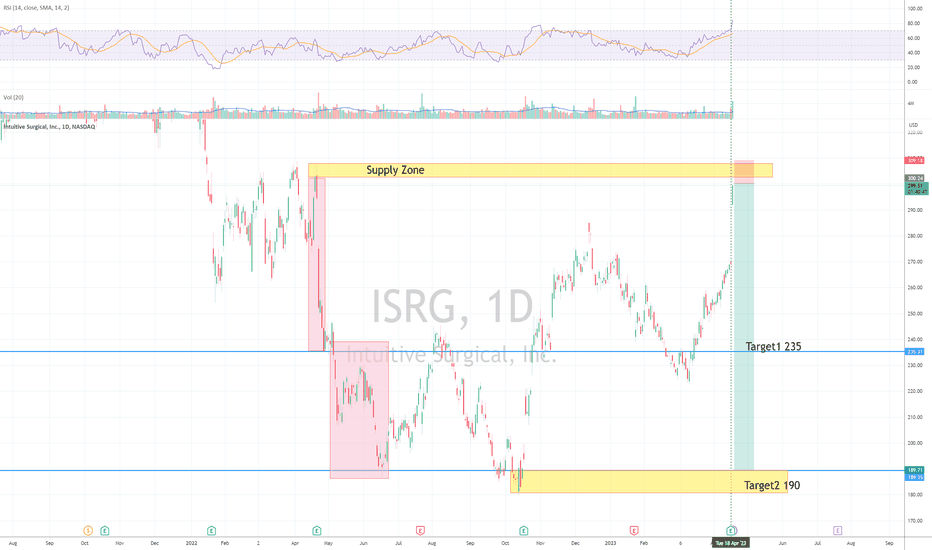
Task: Click the USD currency label on price axis
Action: coord(914,125)
